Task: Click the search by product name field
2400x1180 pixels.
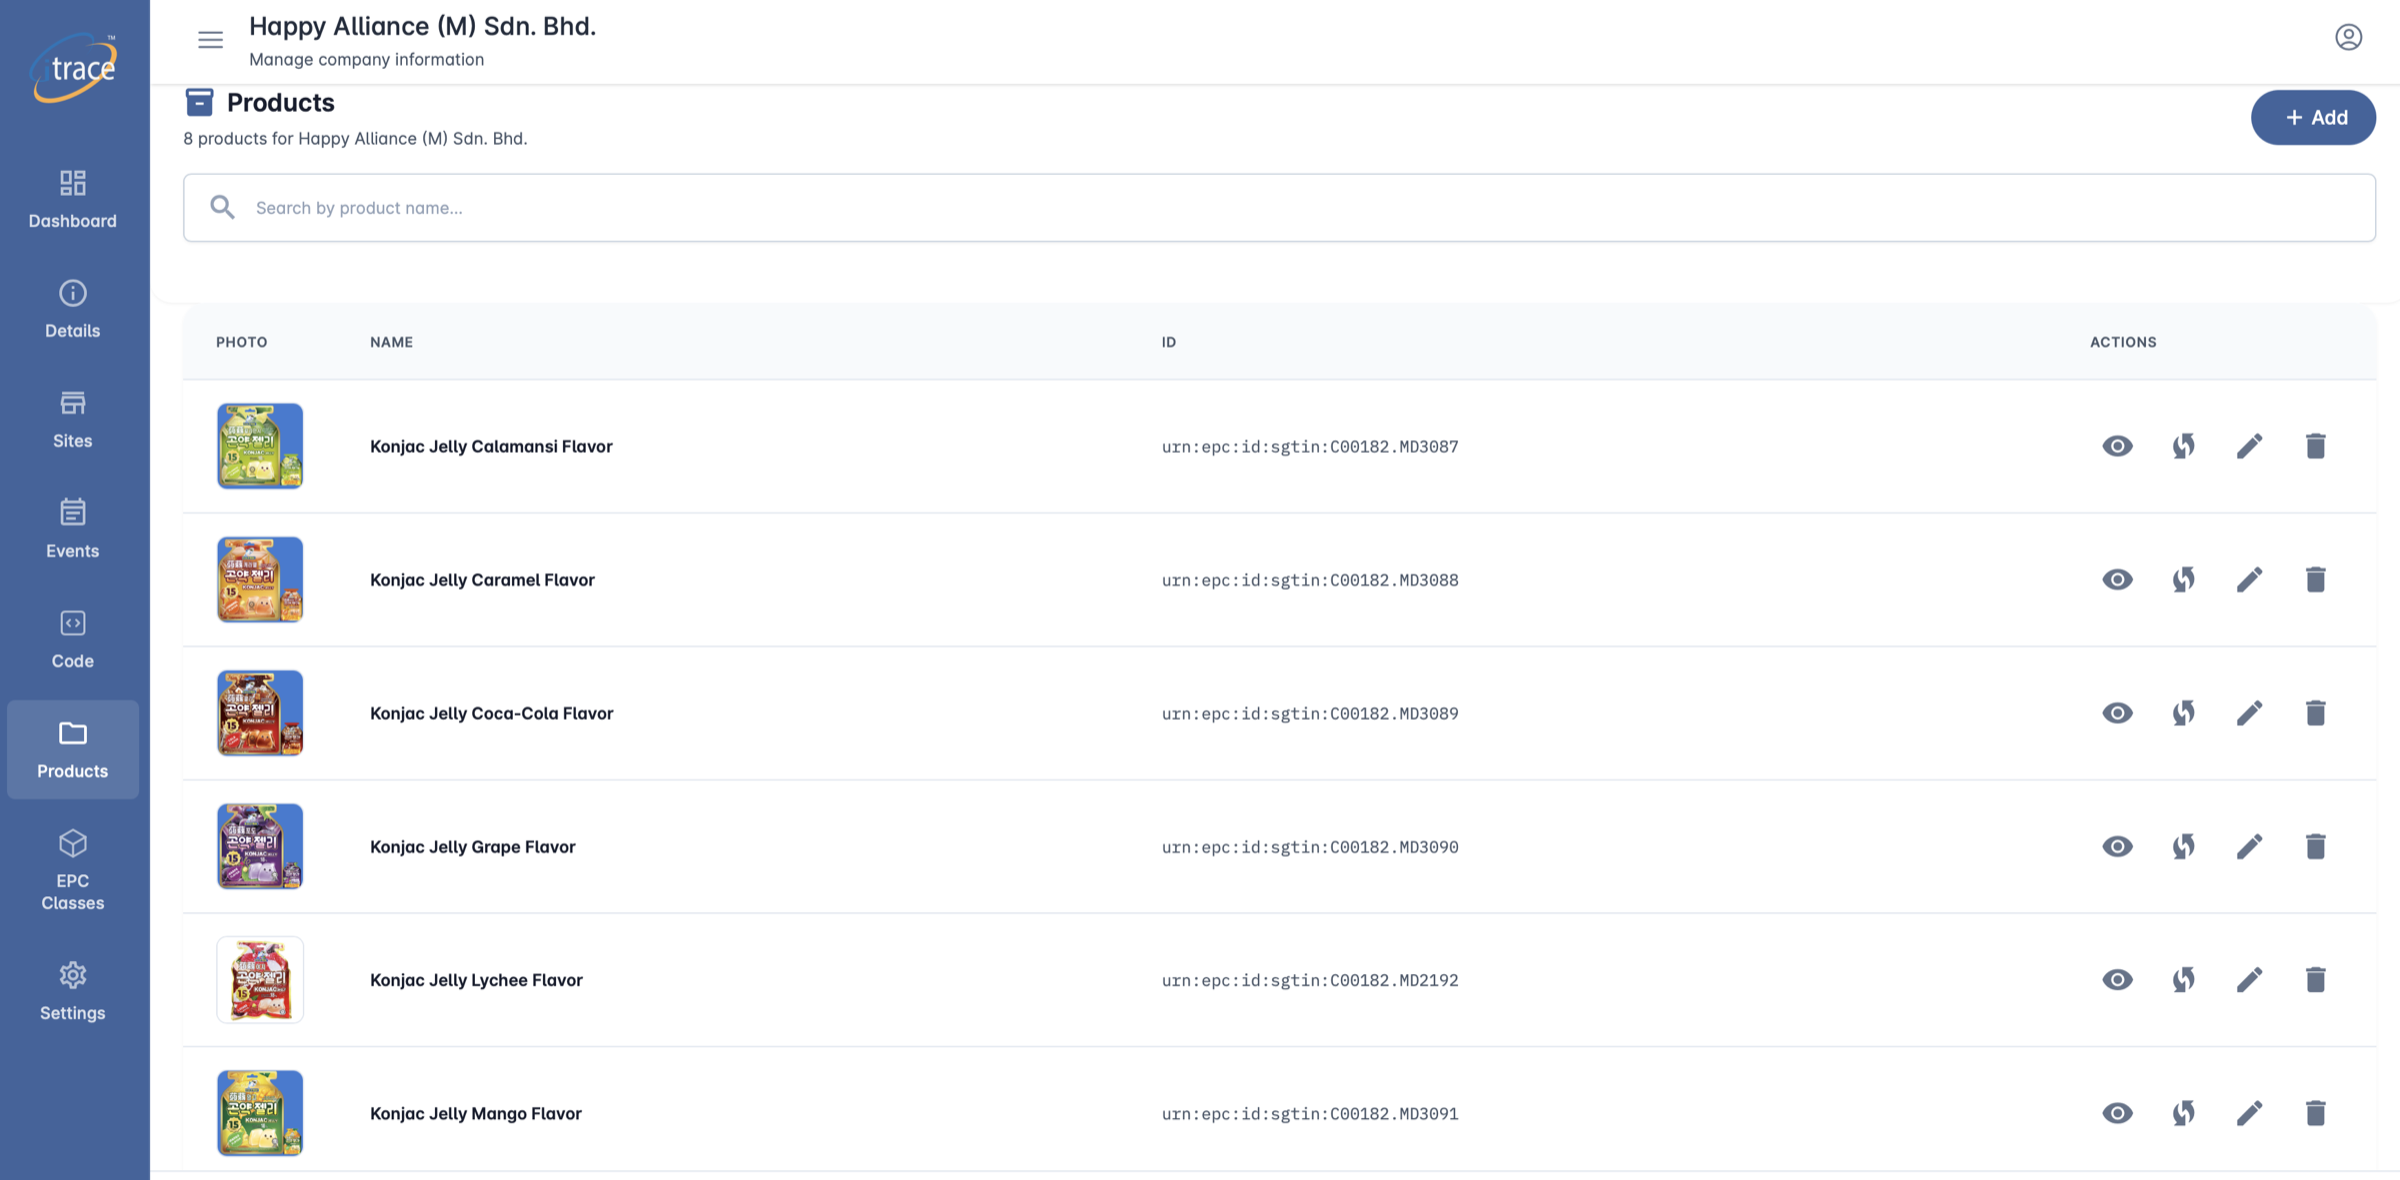Action: coord(1279,208)
